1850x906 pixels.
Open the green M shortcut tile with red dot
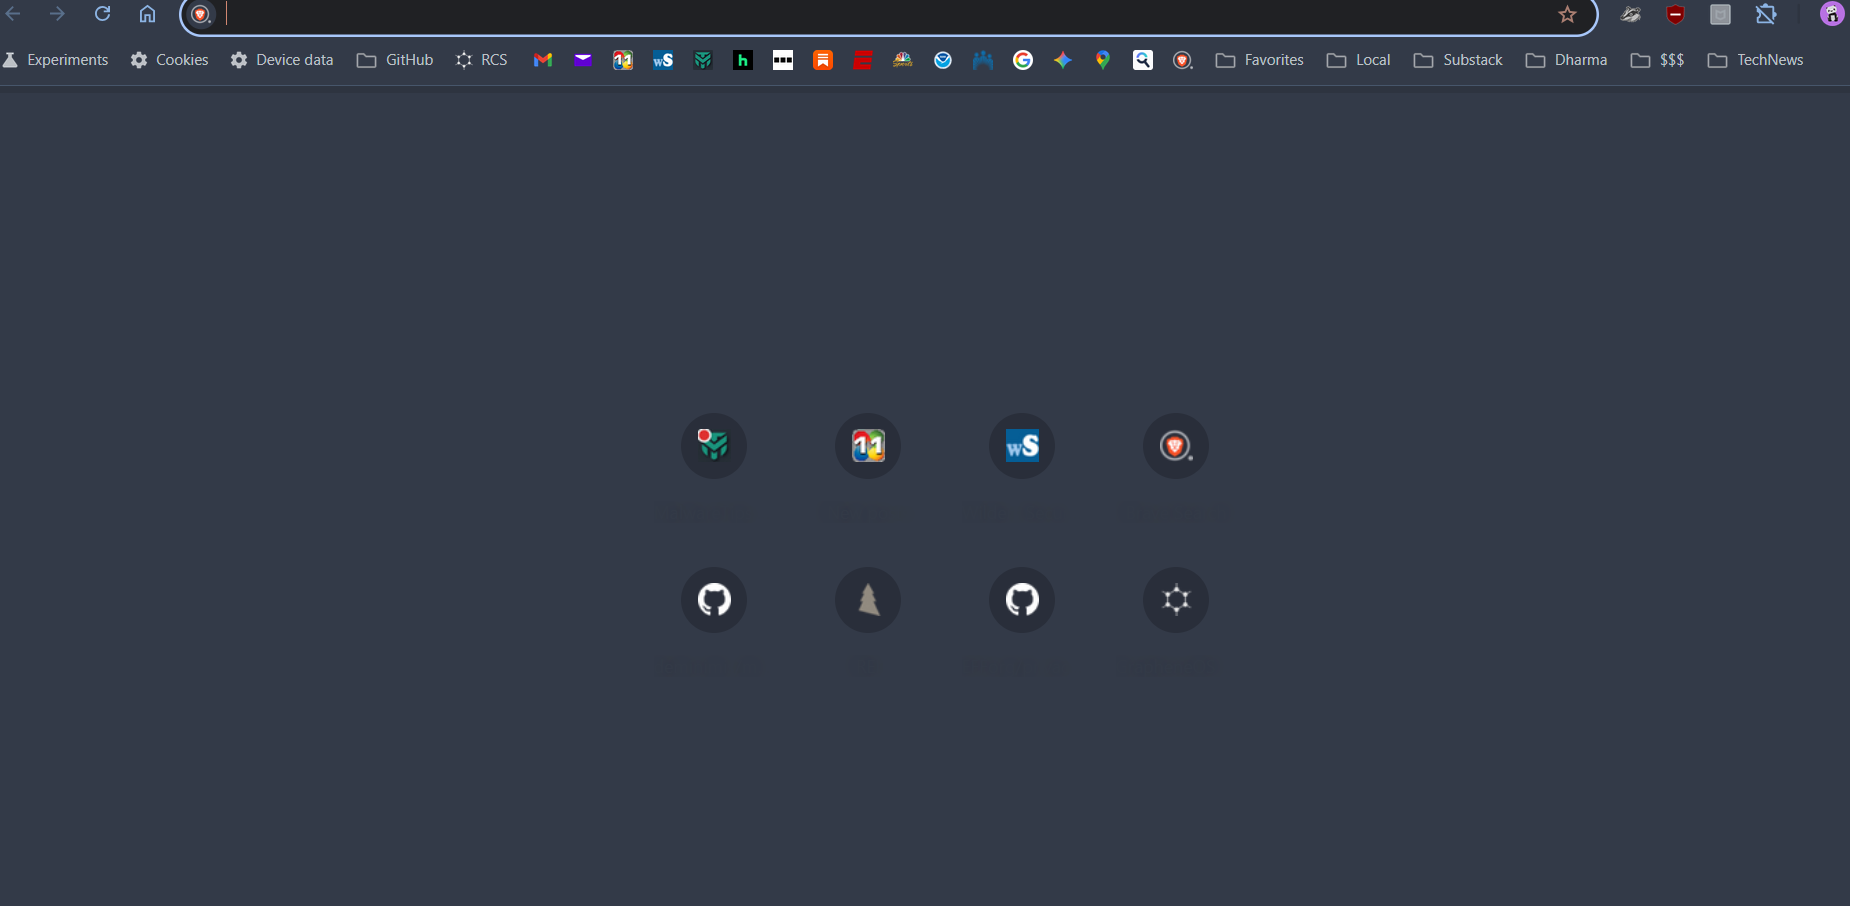[714, 446]
